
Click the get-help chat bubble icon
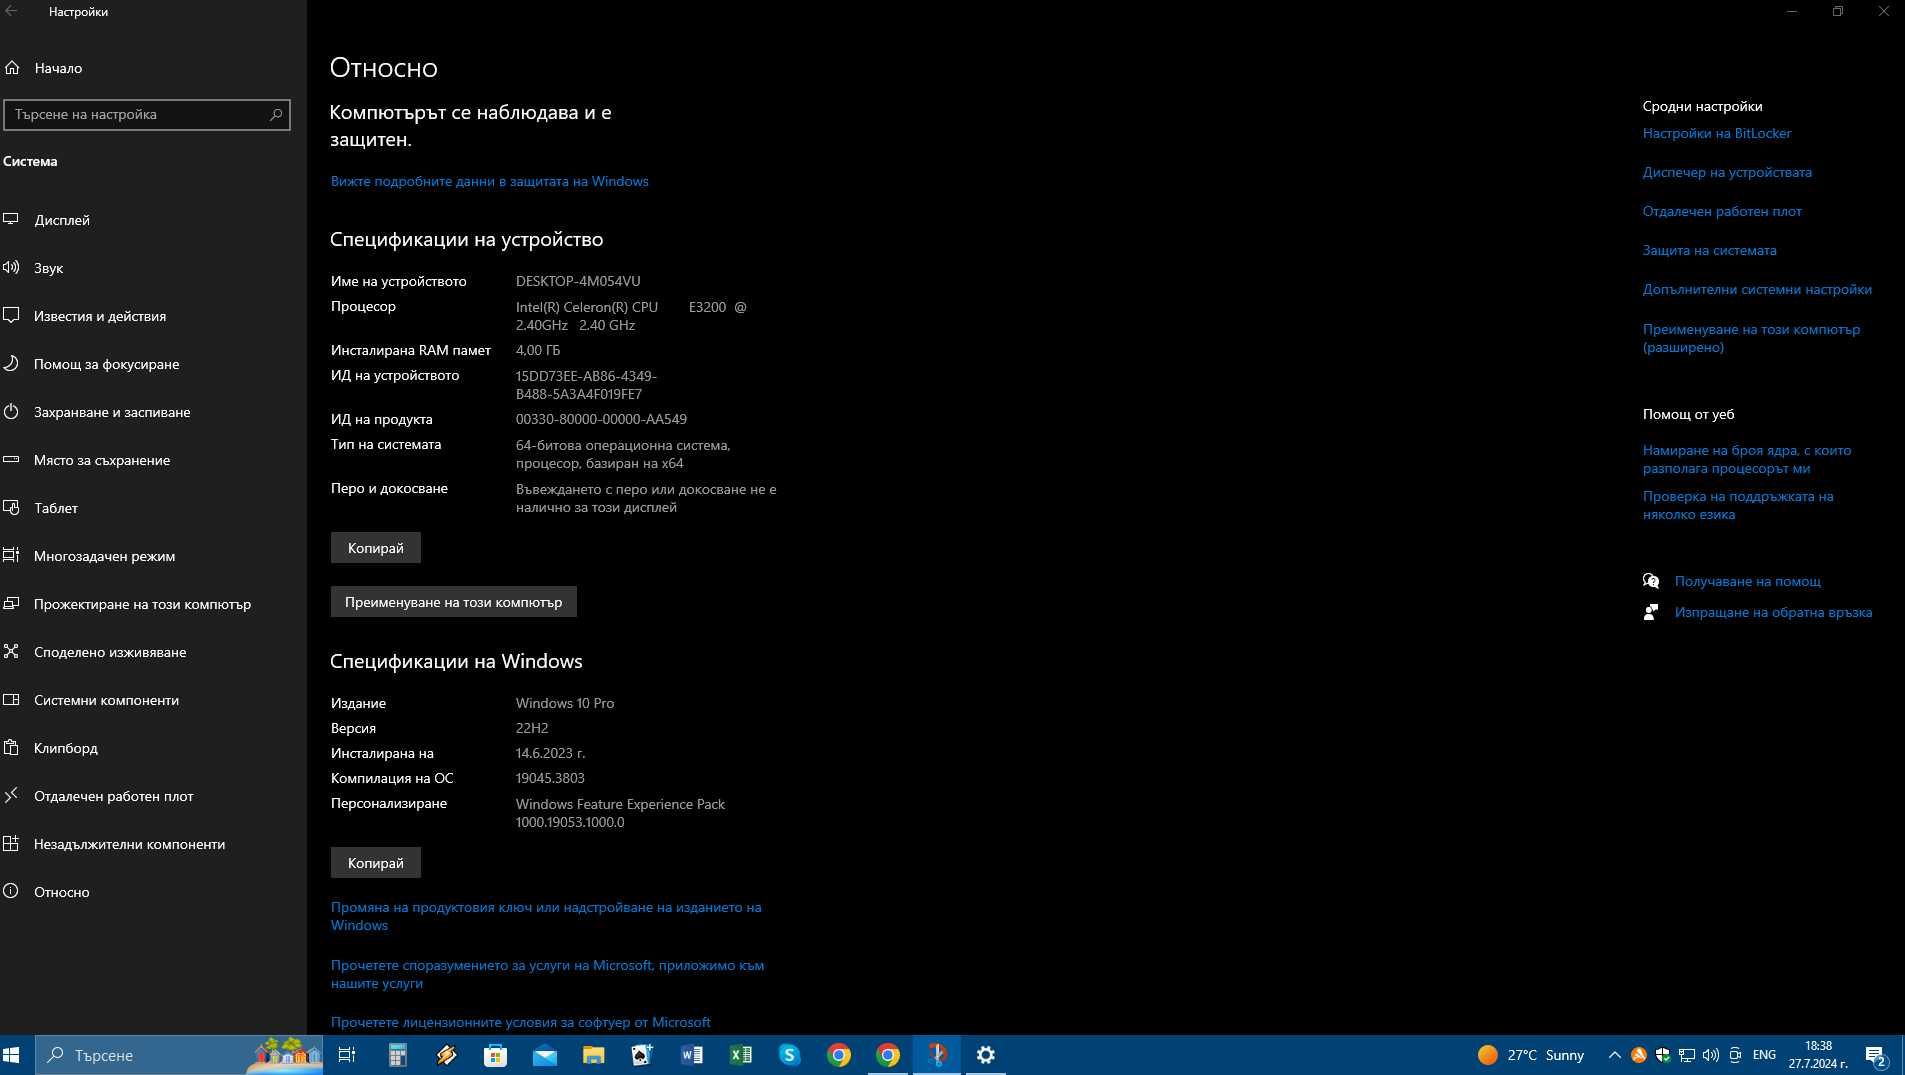point(1651,581)
